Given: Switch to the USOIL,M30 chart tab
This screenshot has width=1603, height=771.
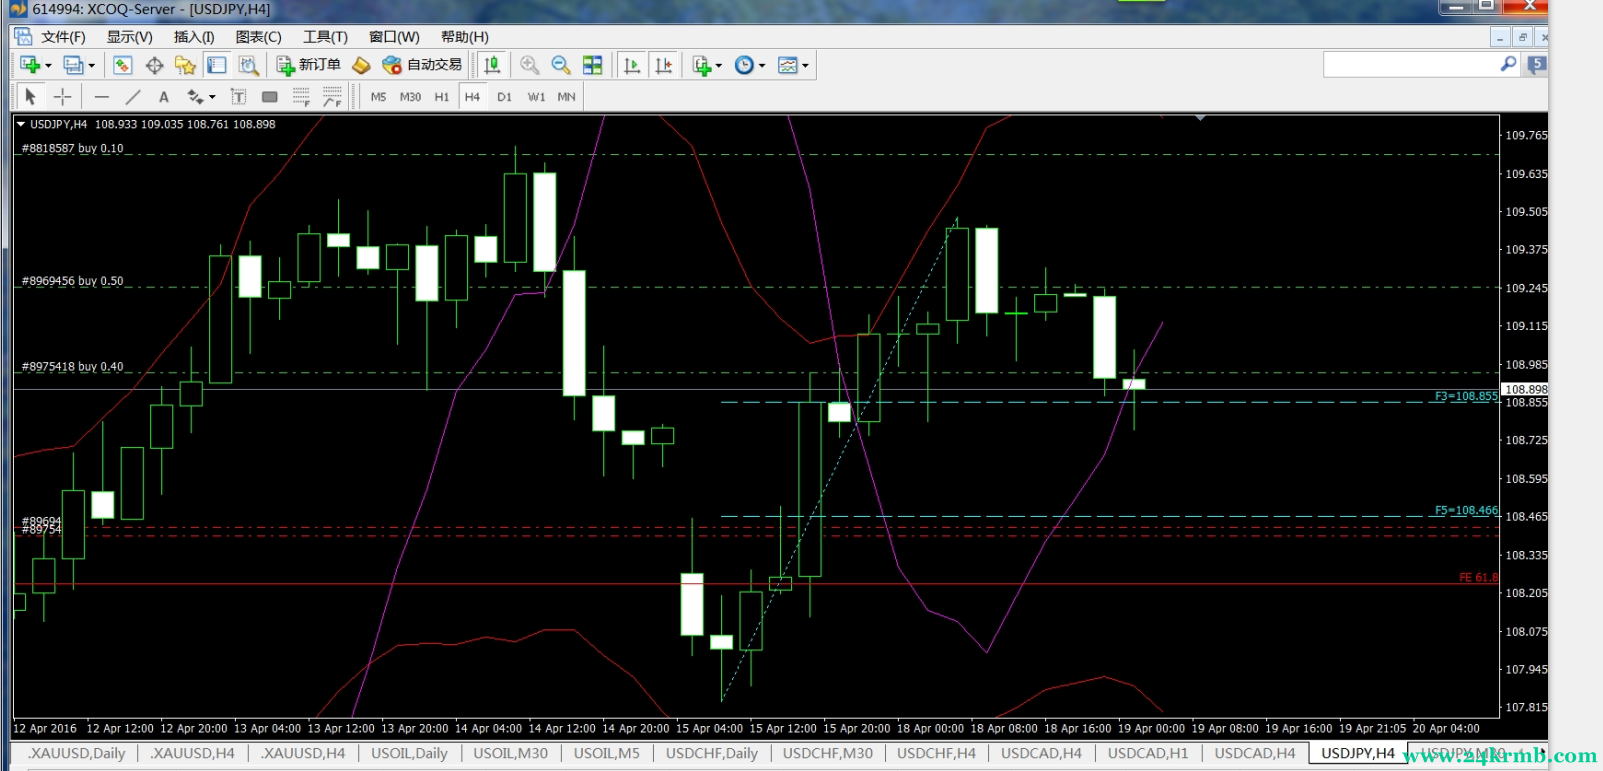Looking at the screenshot, I should coord(510,753).
